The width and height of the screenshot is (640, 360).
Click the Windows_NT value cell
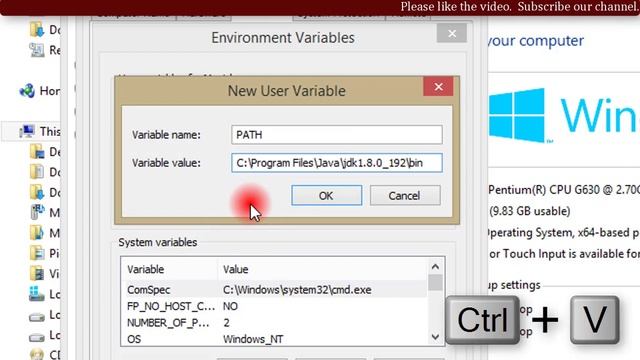[253, 339]
